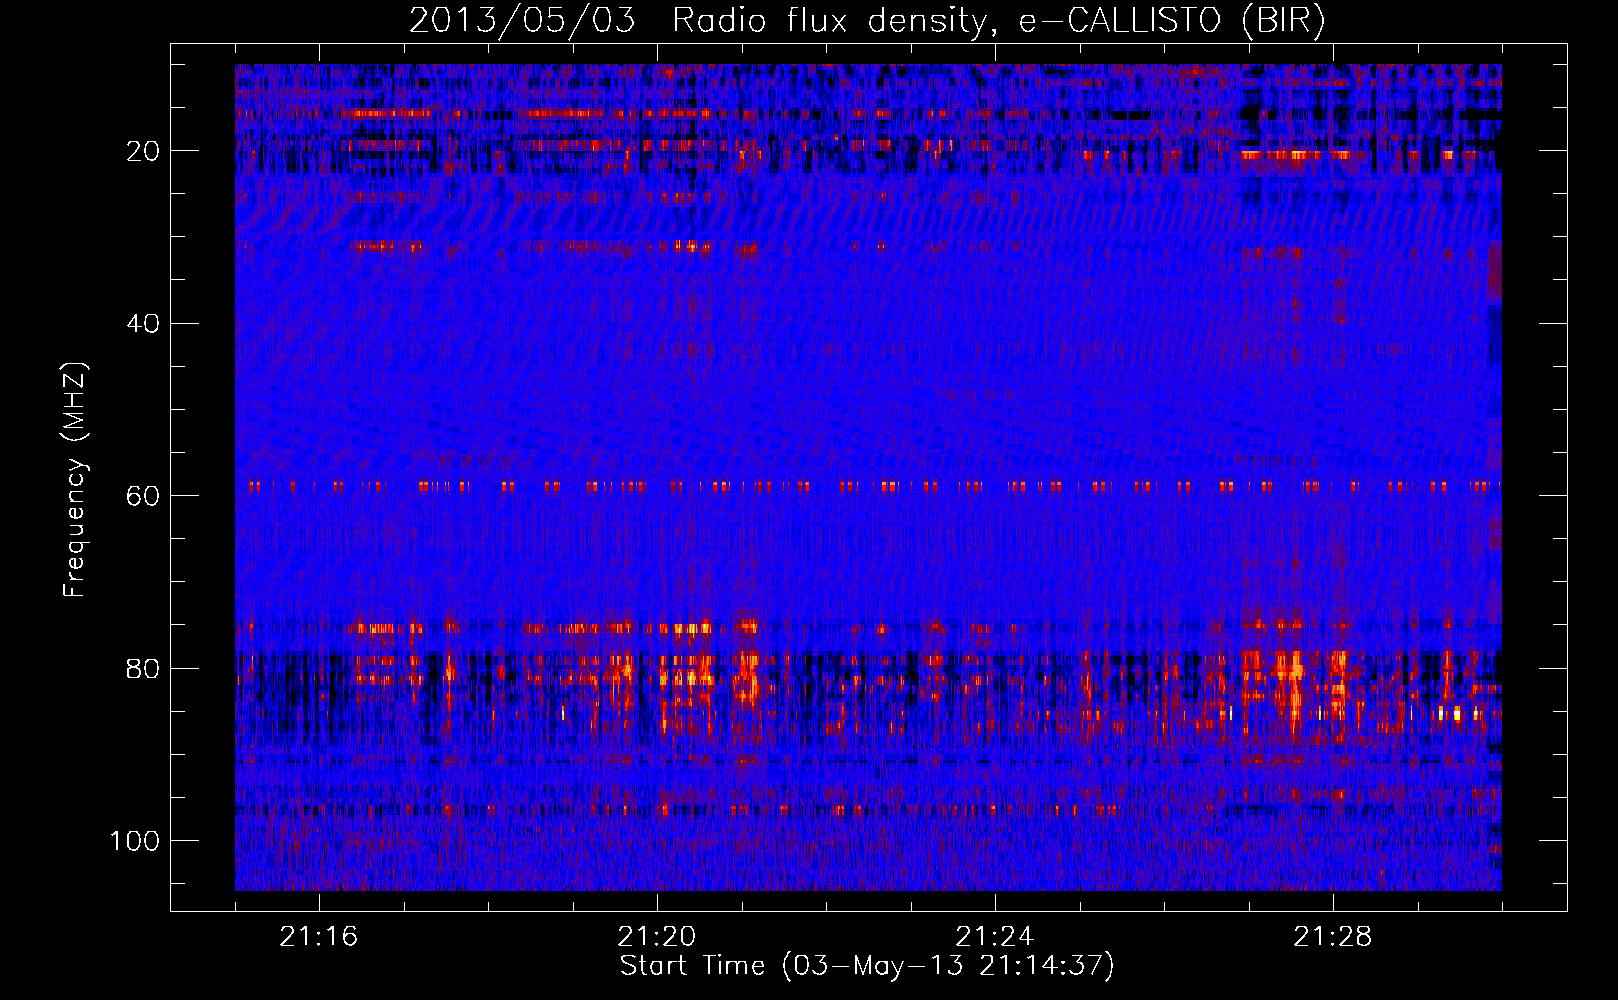Select the frequency tick label 100
Viewport: 1618px width, 1000px height.
pos(135,841)
